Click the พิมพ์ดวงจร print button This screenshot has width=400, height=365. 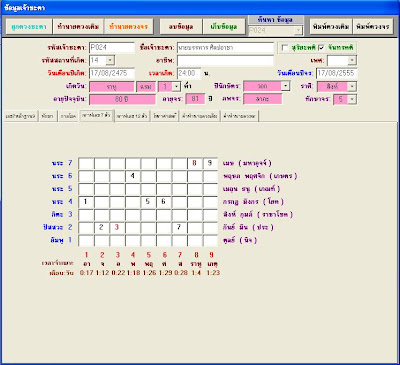coord(373,27)
